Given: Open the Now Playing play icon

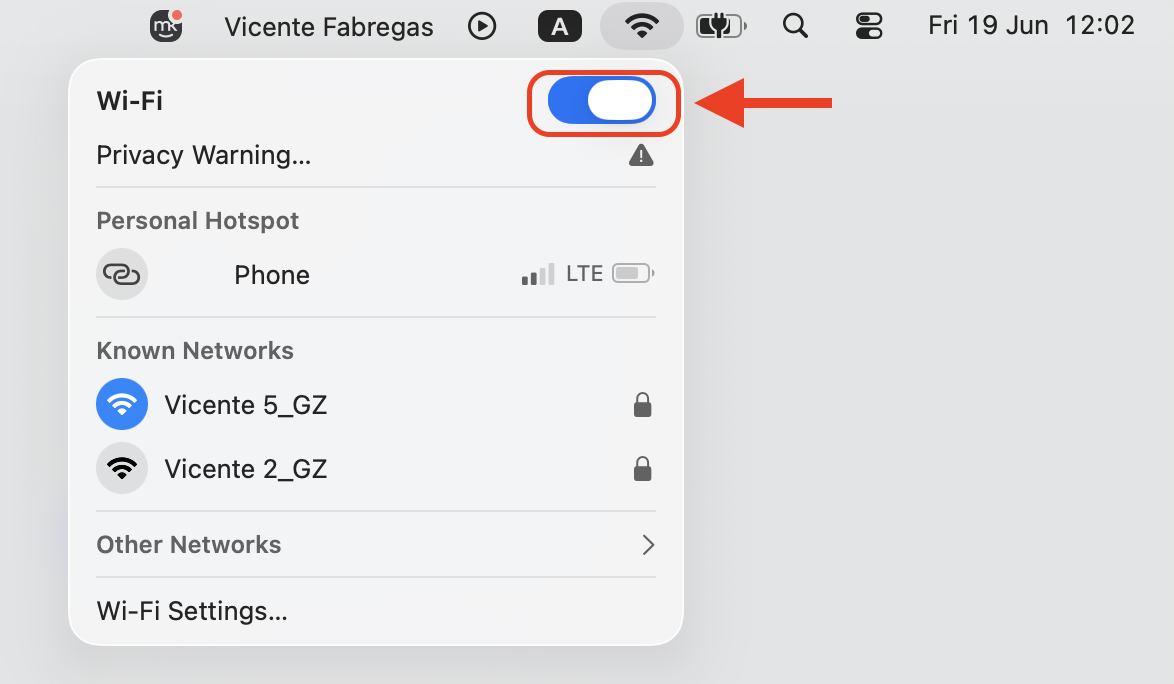Looking at the screenshot, I should (482, 26).
